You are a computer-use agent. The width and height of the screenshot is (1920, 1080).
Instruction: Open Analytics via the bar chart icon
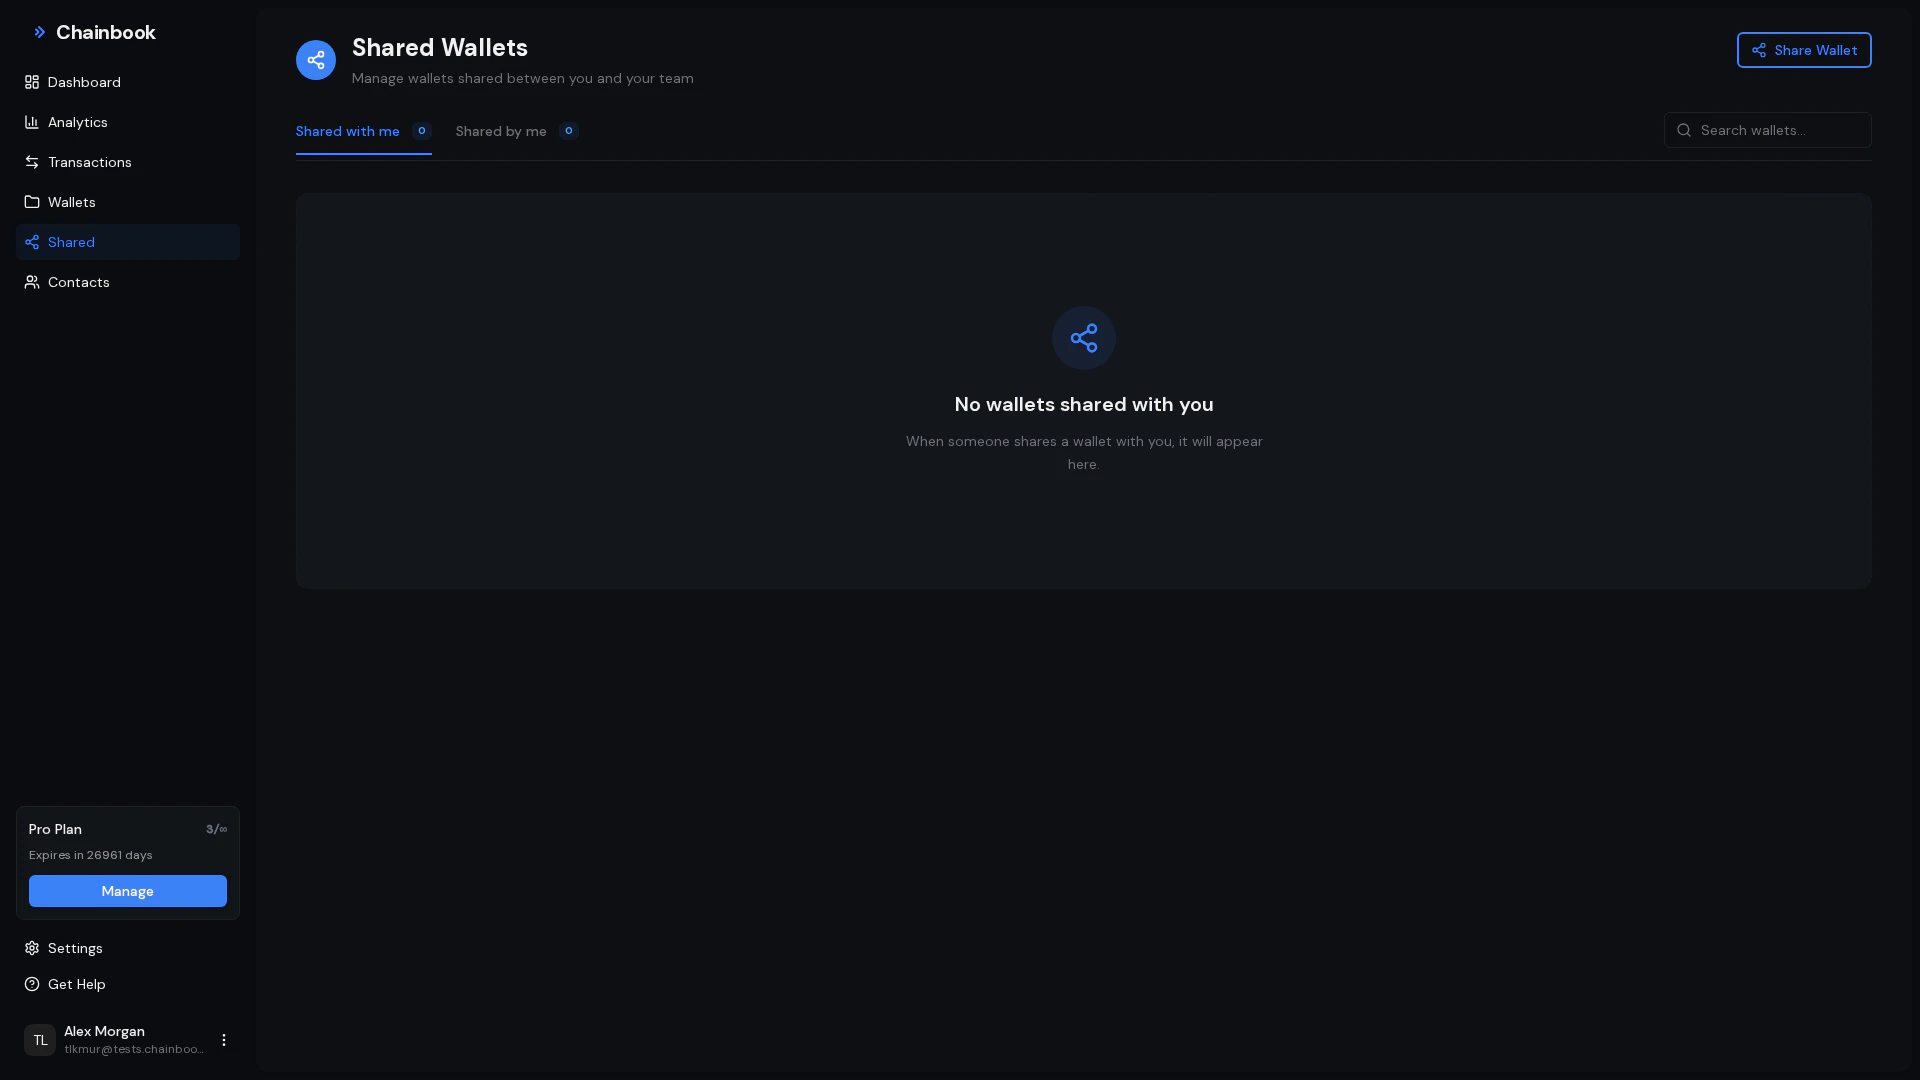(31, 122)
